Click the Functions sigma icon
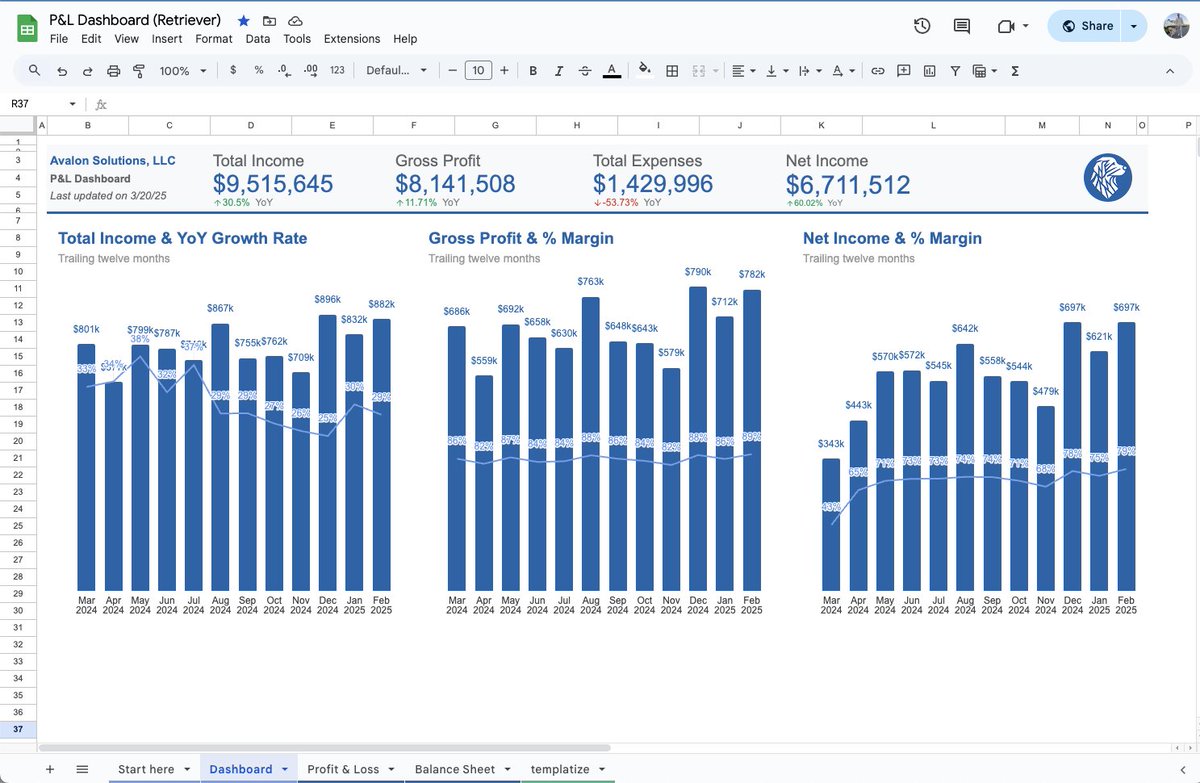 coord(1015,71)
